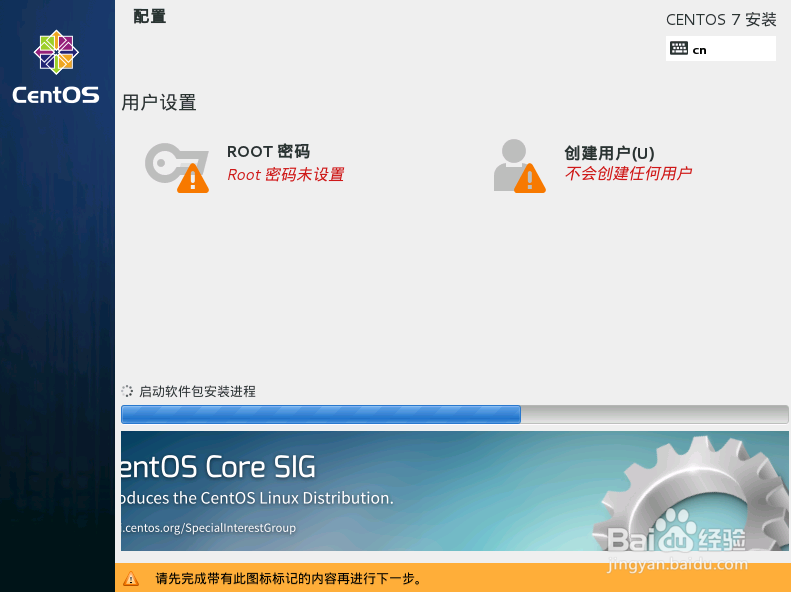Screen dimensions: 791x592
Task: Click the CentOS logo in sidebar
Action: [x=56, y=52]
